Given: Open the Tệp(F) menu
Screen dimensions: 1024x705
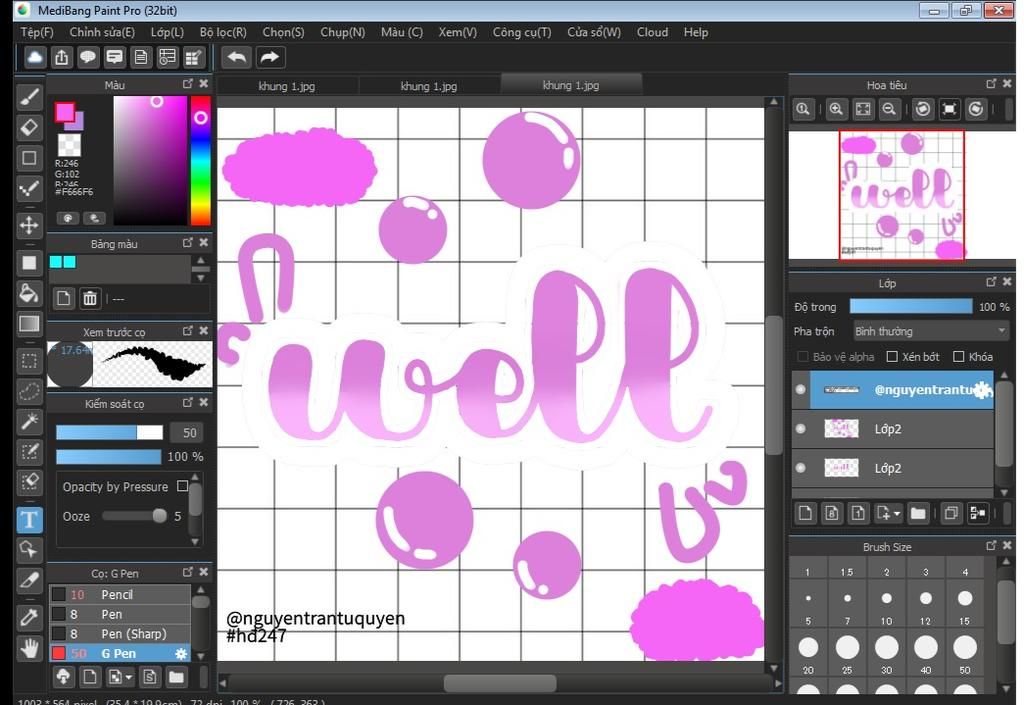Looking at the screenshot, I should coord(37,32).
